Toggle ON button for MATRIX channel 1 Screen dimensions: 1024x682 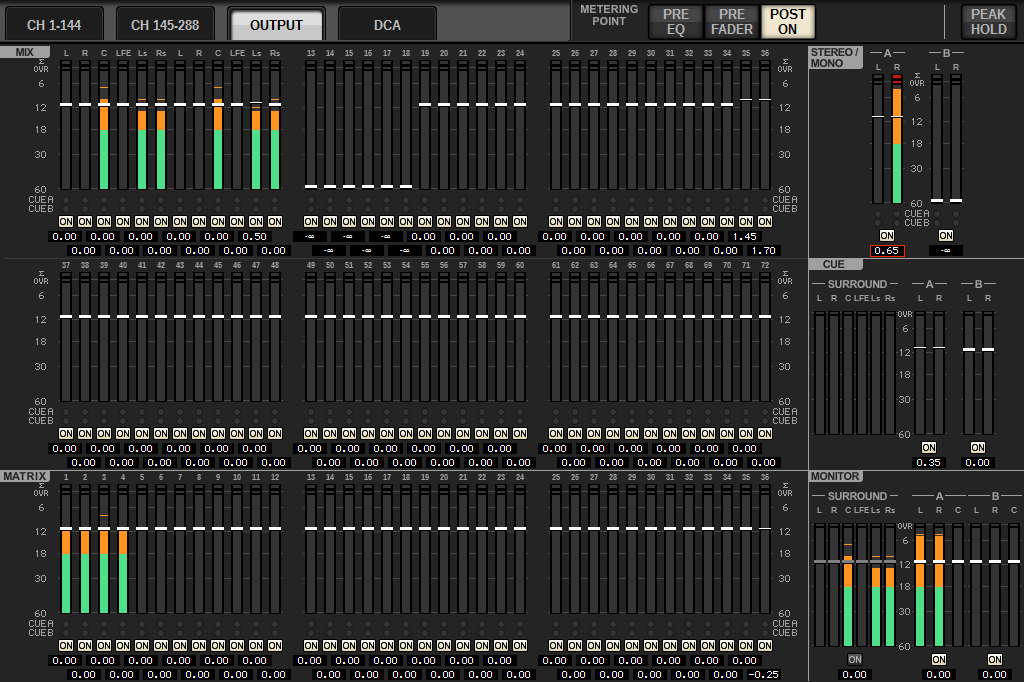coord(66,645)
